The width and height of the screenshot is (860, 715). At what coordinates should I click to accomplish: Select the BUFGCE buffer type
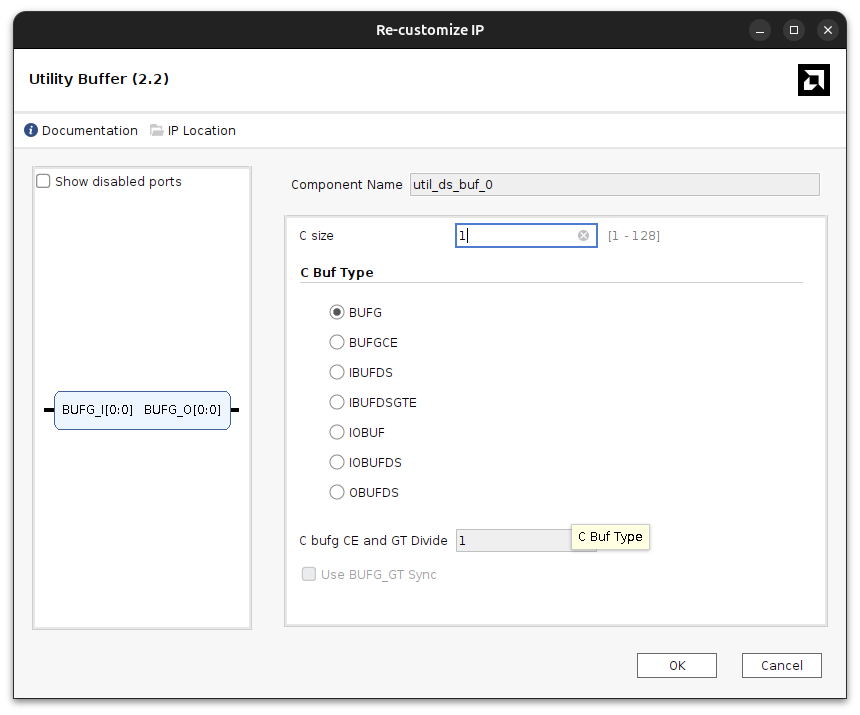point(337,342)
